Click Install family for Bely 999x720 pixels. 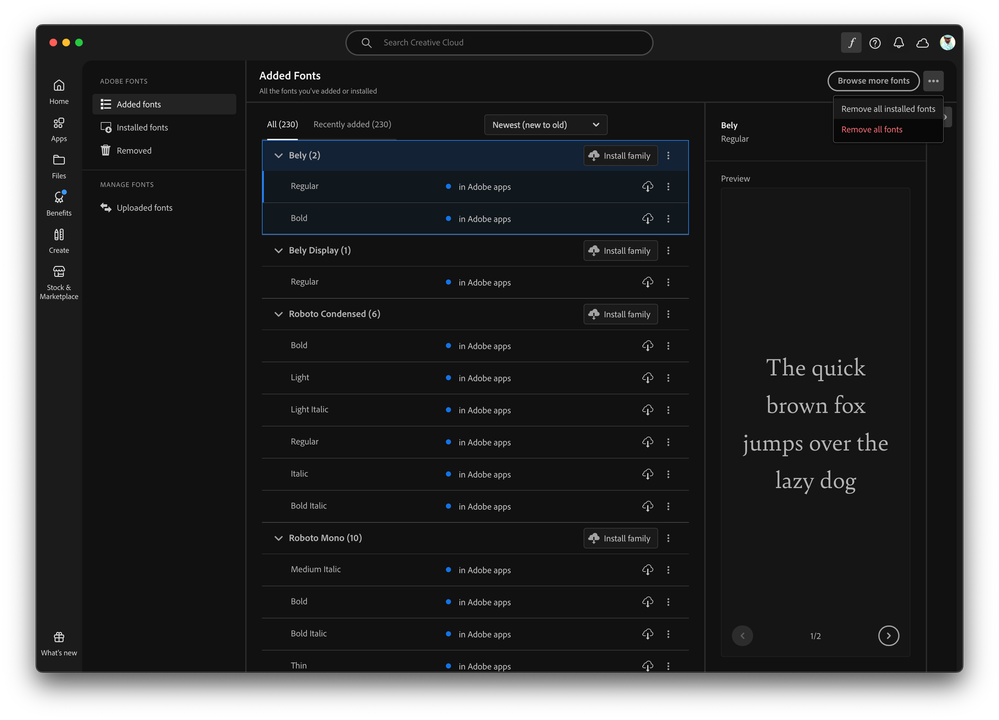(621, 155)
